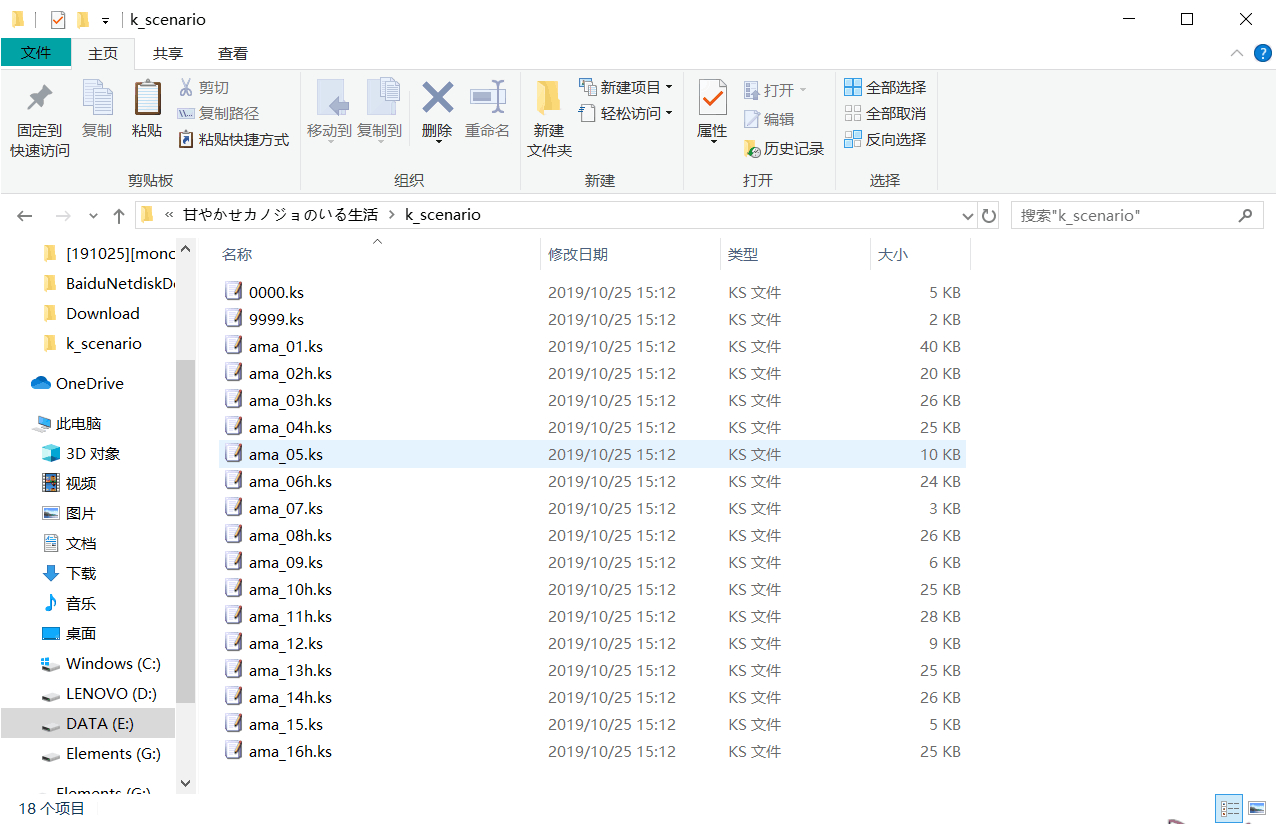Switch to Home (主页) tab

coord(103,53)
